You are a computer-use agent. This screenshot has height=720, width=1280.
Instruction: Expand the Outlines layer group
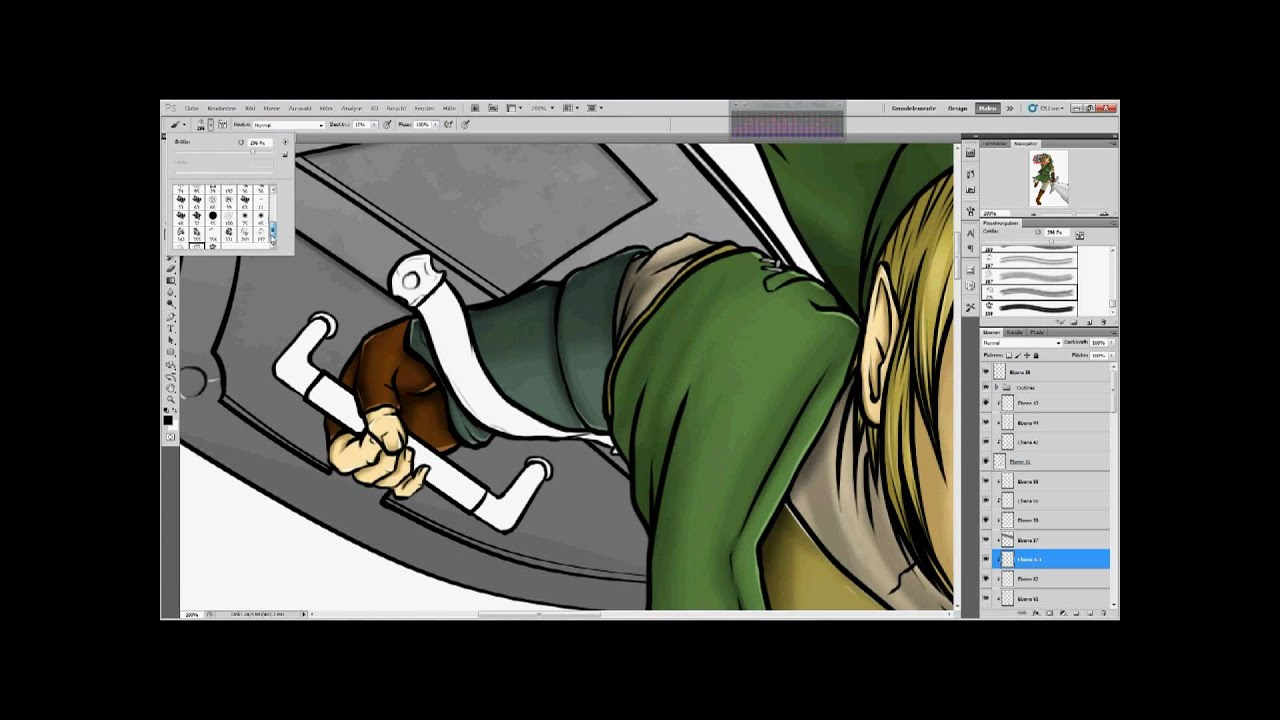point(997,388)
